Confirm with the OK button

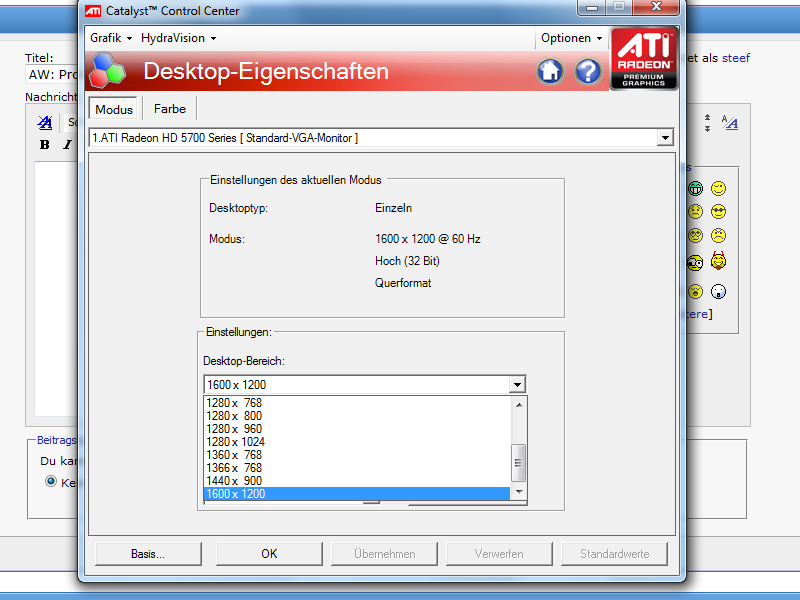[269, 554]
